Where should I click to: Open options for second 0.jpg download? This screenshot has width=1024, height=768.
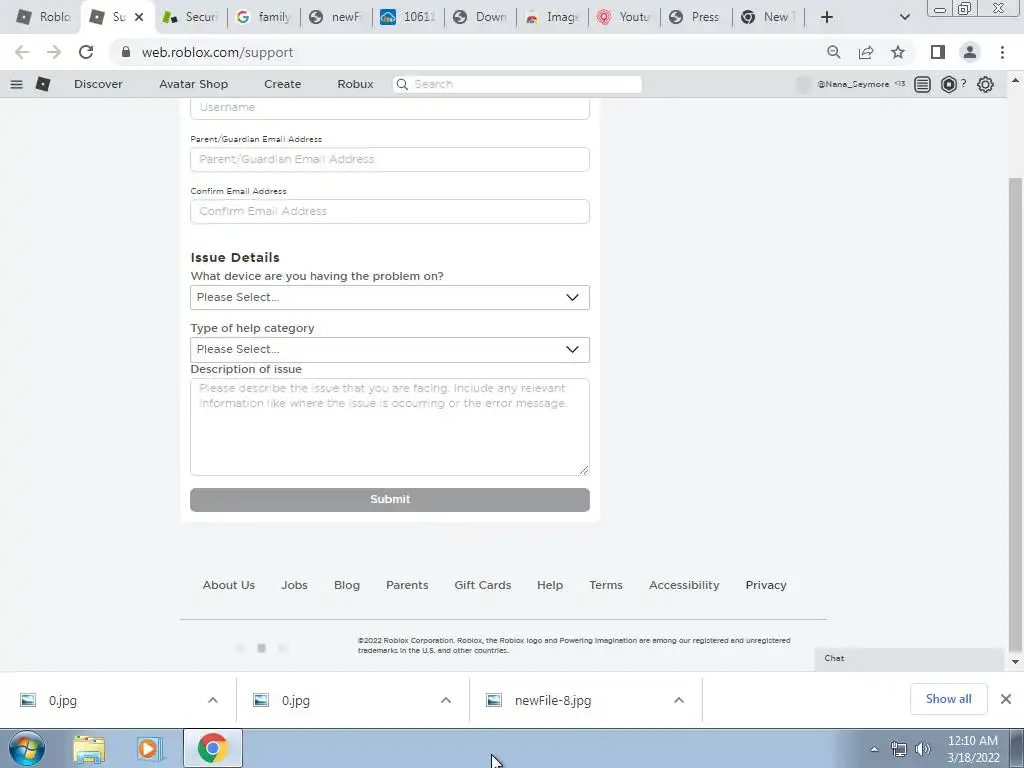(446, 700)
